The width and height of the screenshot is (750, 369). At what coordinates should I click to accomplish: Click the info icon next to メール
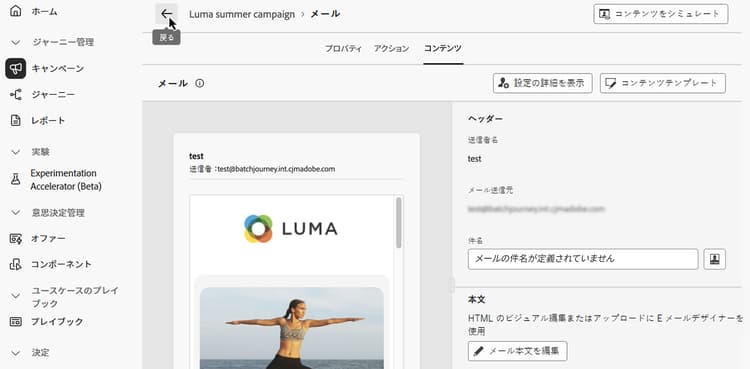click(200, 83)
